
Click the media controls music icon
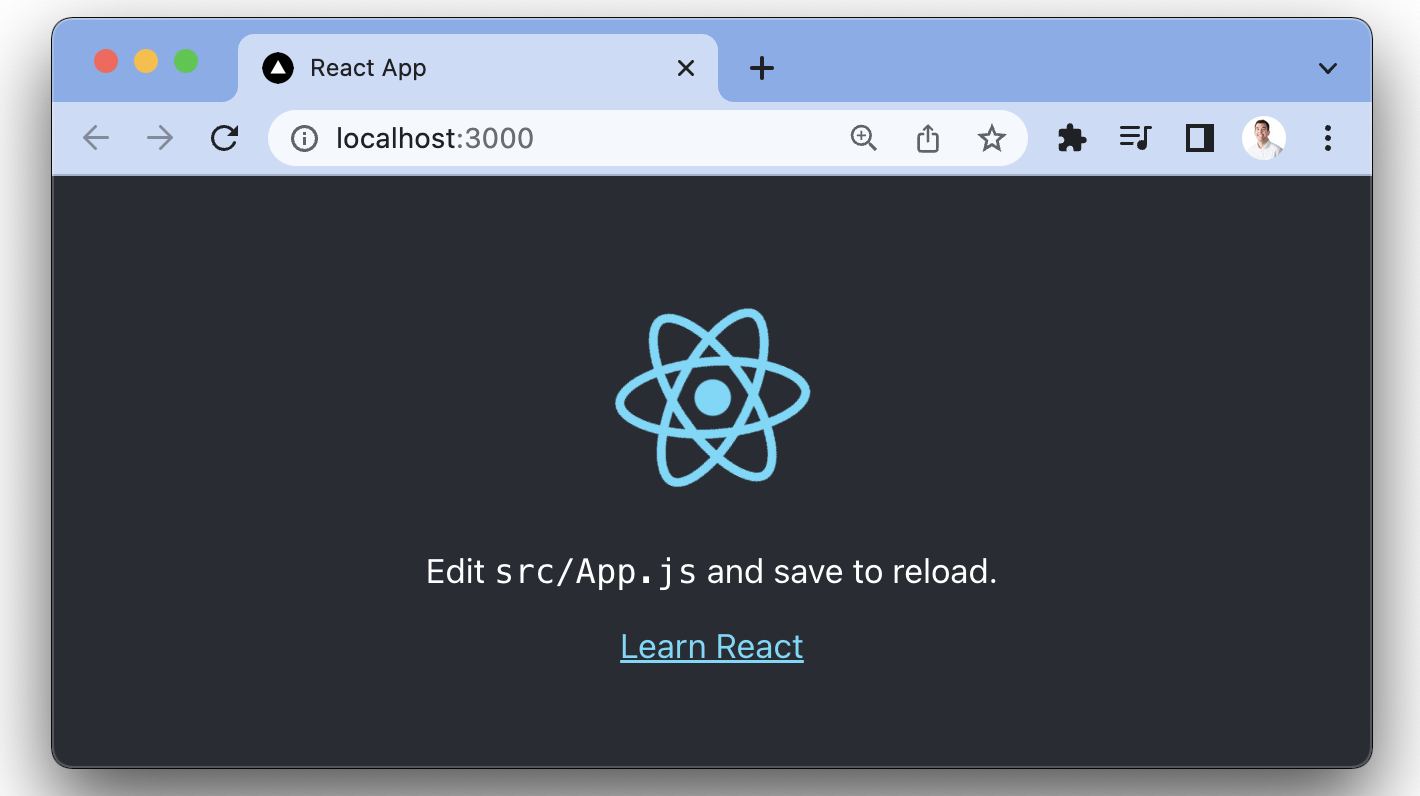pos(1135,138)
